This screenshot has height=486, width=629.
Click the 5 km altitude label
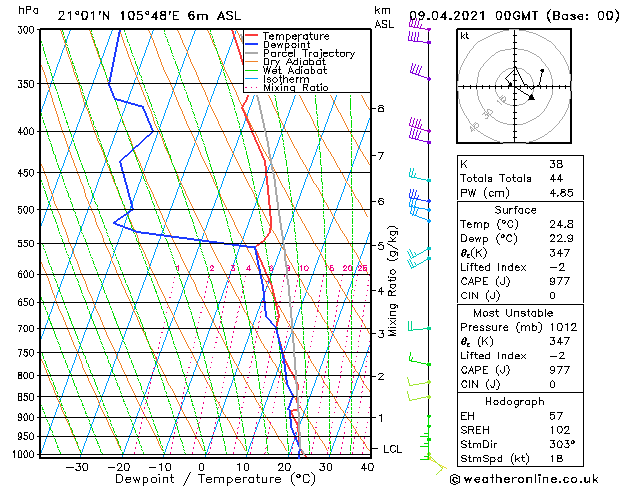381,245
